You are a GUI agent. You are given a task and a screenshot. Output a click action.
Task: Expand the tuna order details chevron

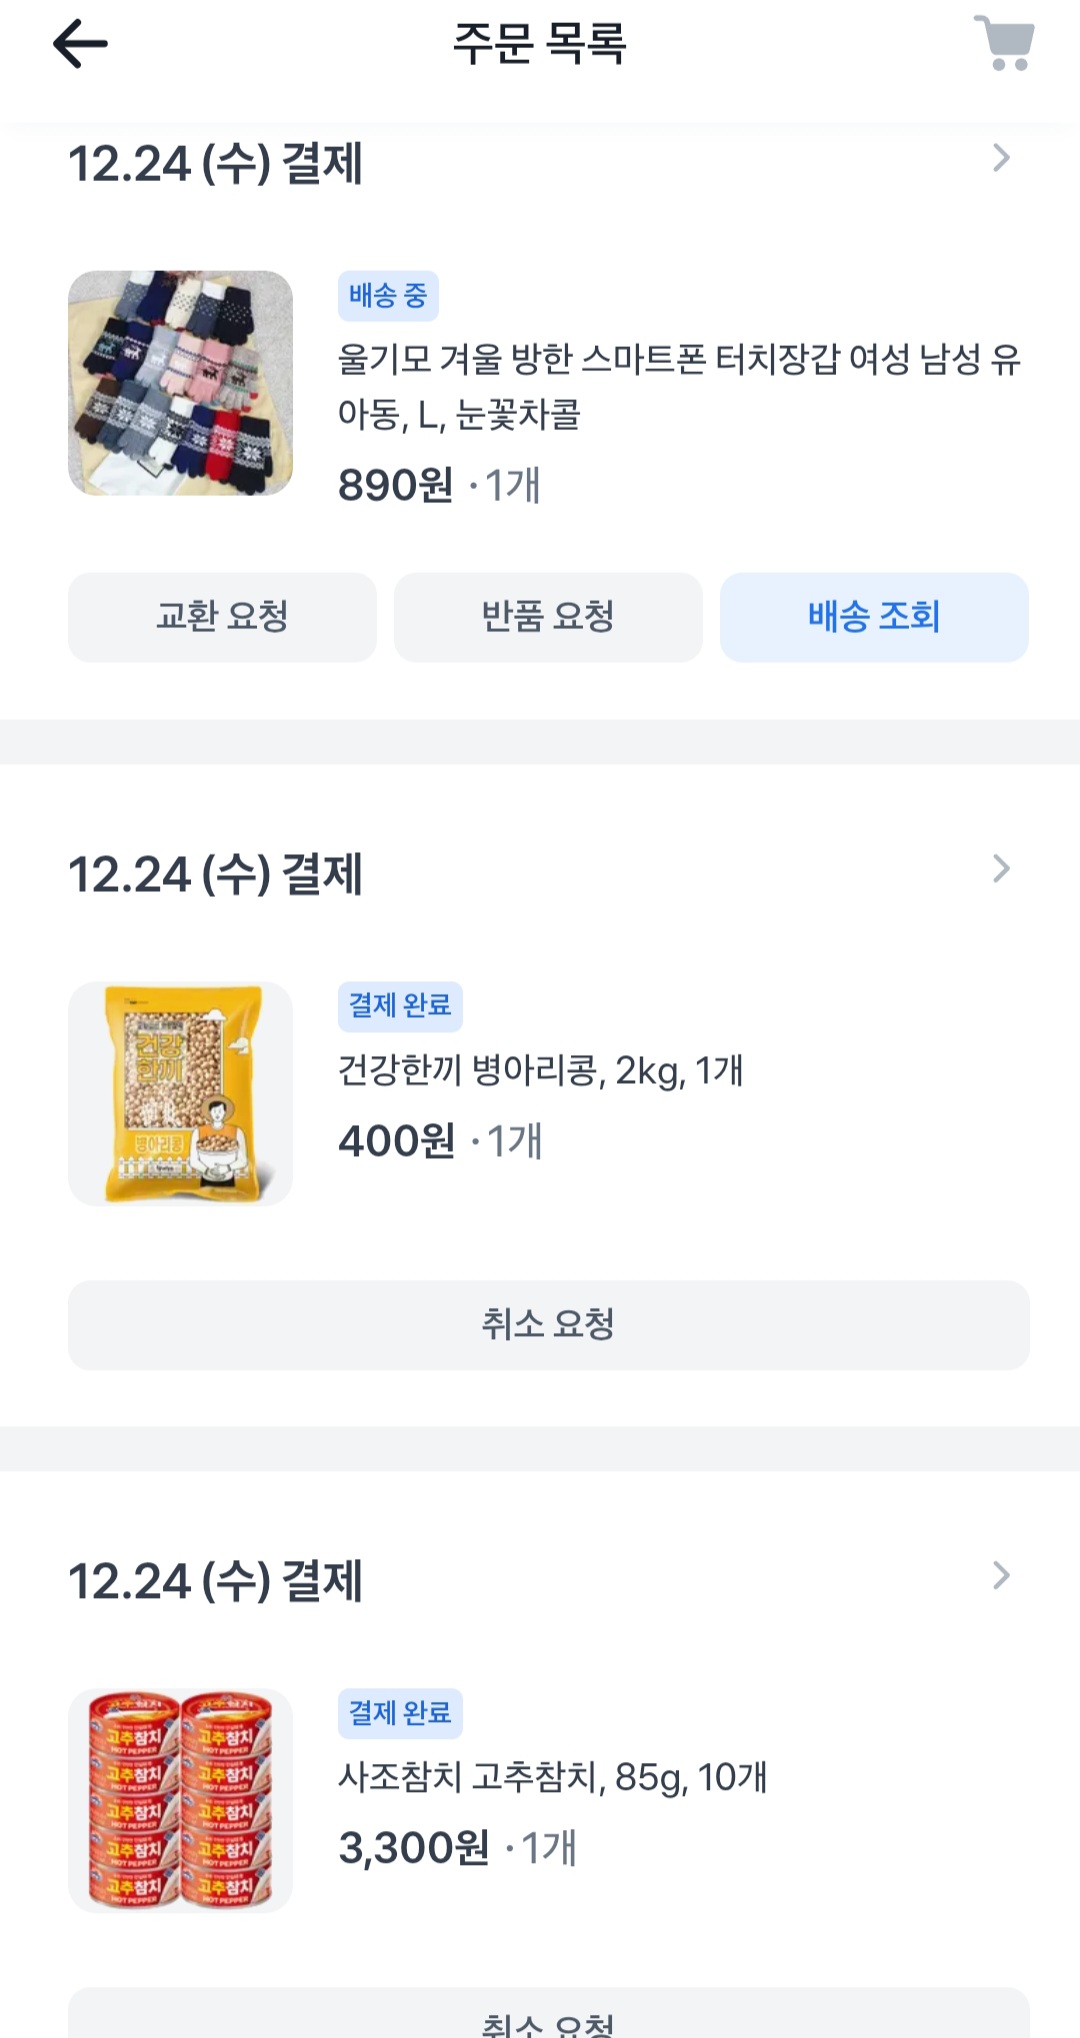click(x=1001, y=1576)
